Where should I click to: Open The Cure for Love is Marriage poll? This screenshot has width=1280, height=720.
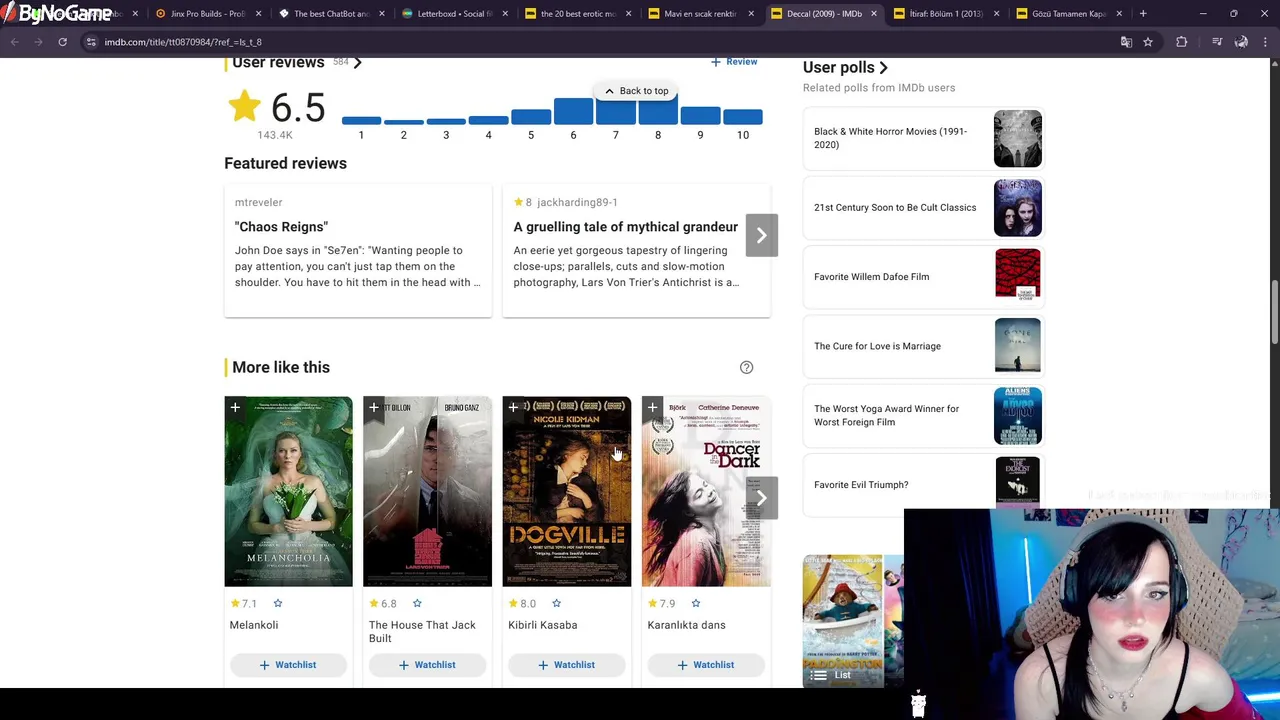point(922,346)
